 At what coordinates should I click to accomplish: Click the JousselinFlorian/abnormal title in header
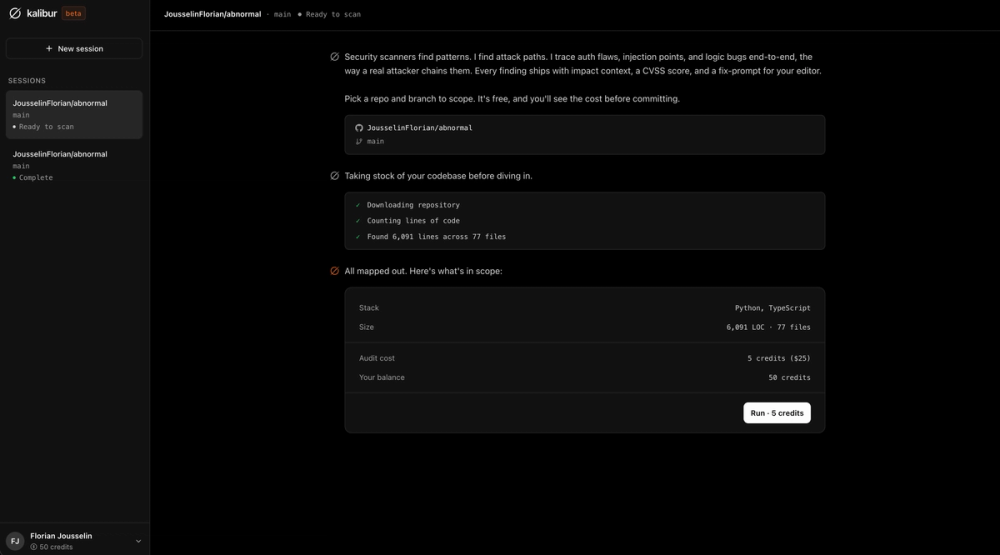click(212, 14)
